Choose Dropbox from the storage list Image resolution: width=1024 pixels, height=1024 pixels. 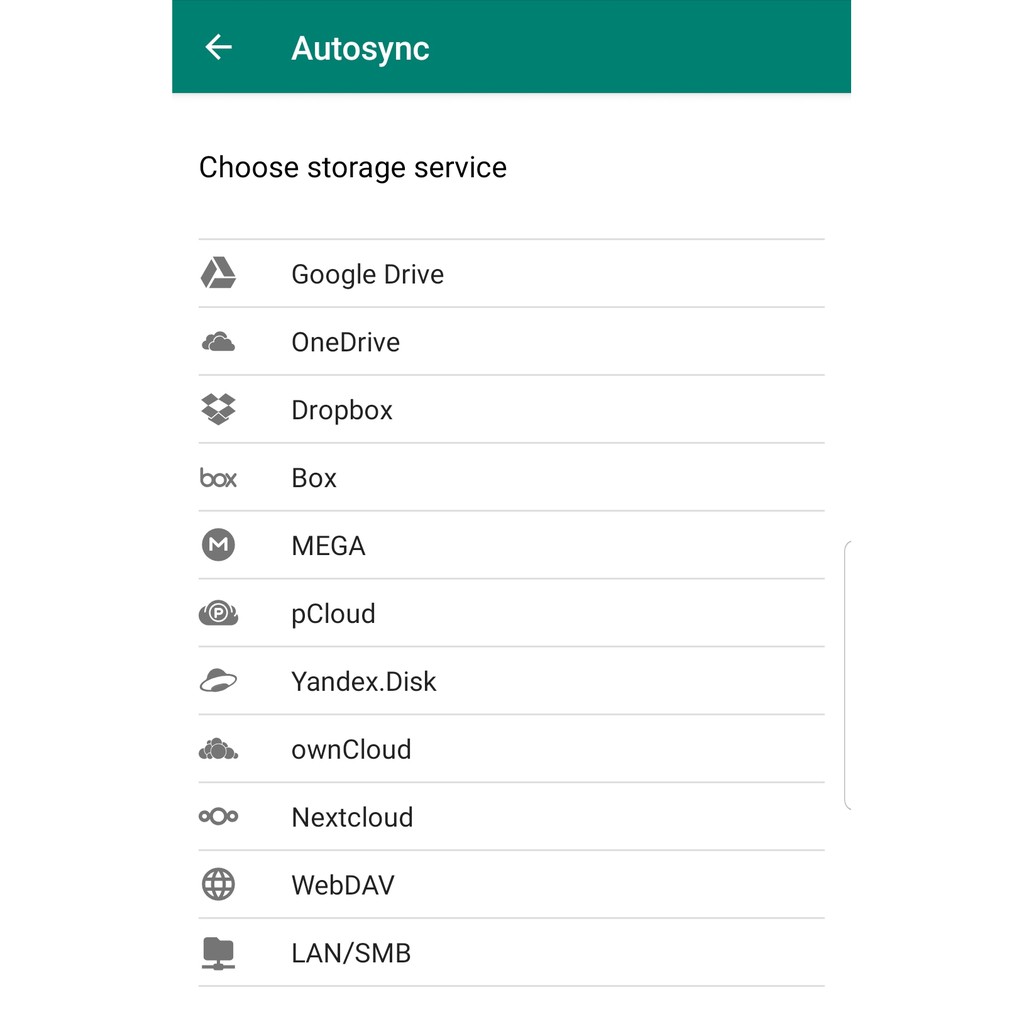[x=342, y=409]
